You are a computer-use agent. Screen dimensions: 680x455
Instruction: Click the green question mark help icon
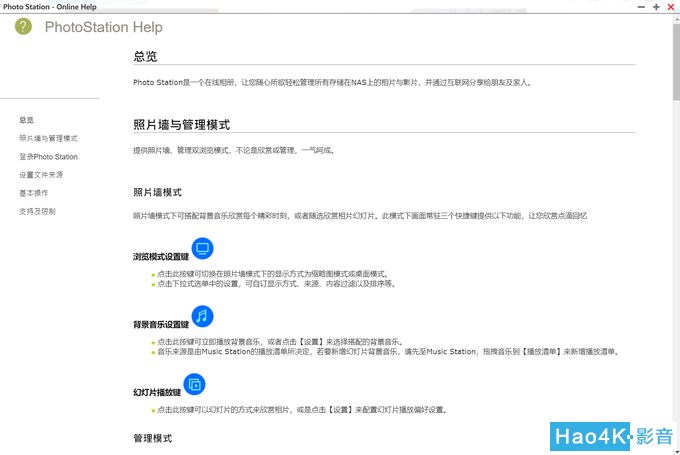[x=23, y=26]
